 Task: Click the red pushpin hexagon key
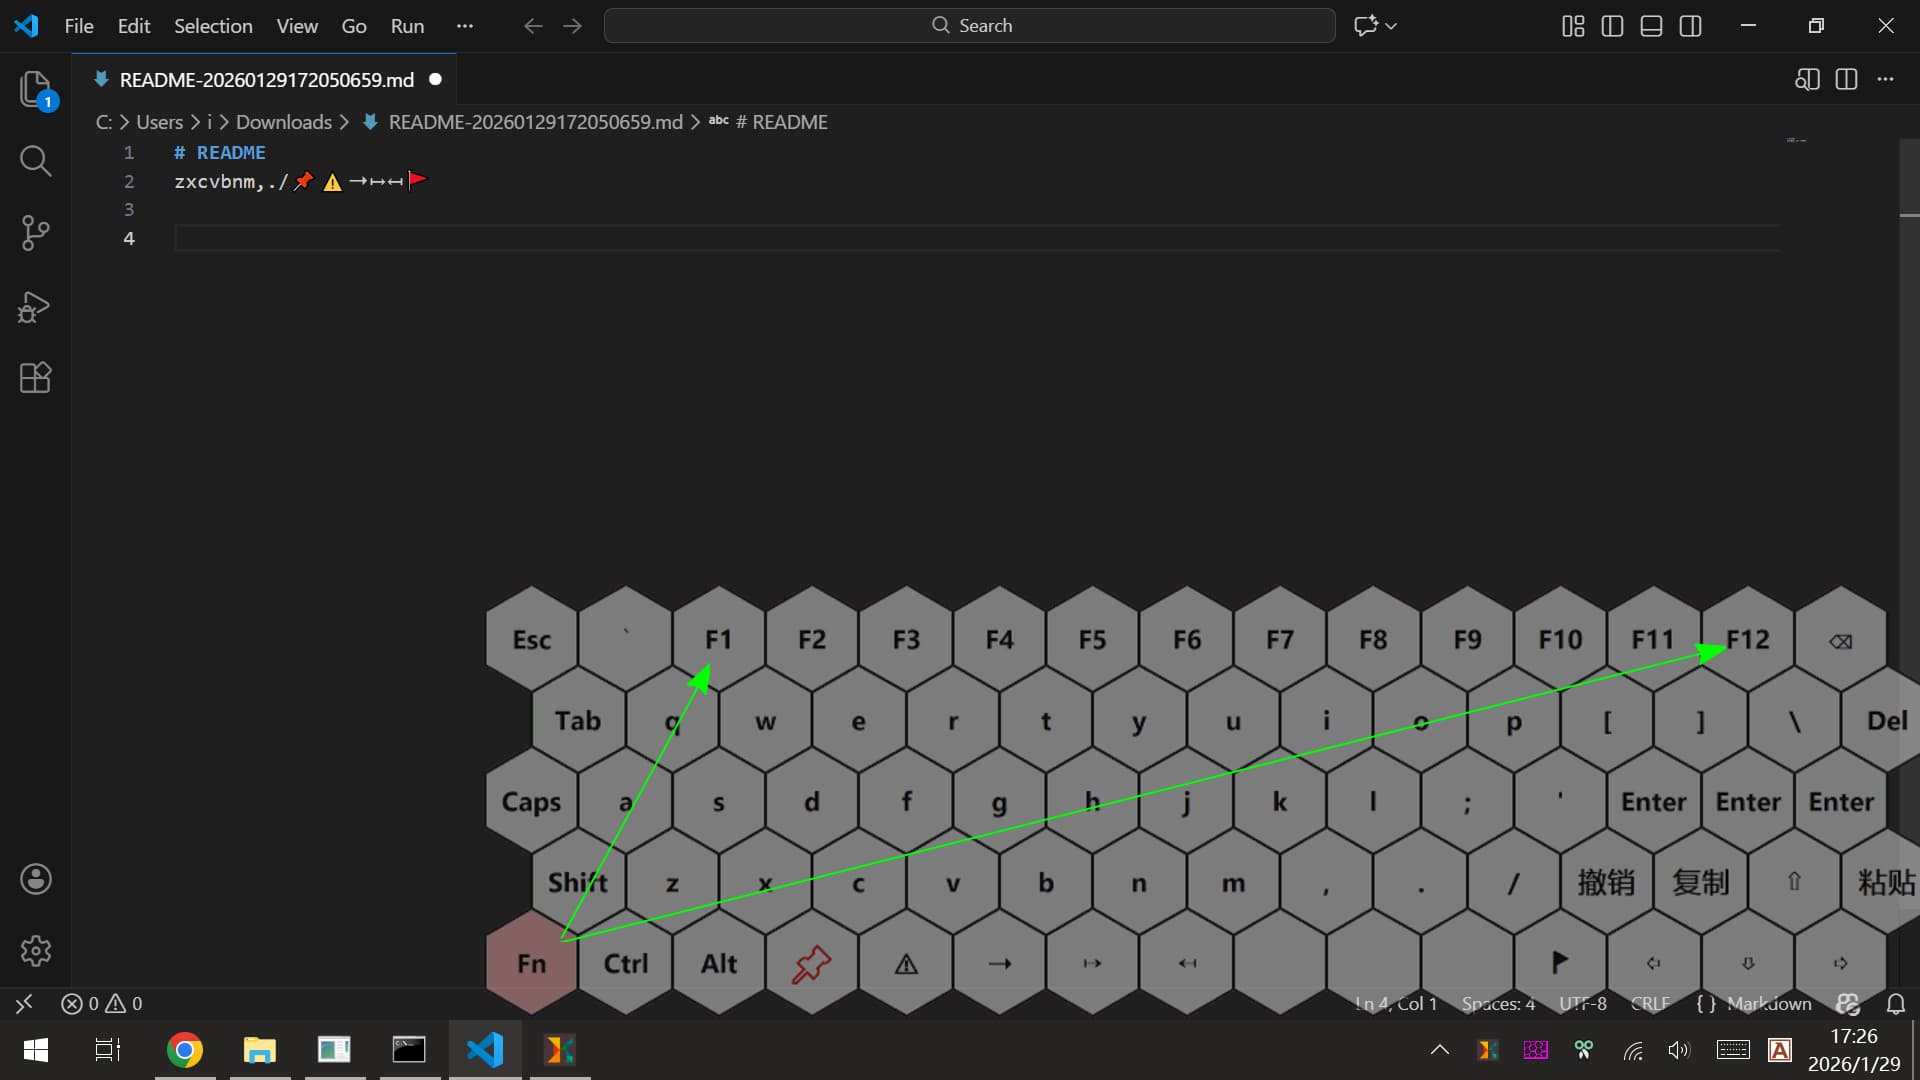pos(811,964)
